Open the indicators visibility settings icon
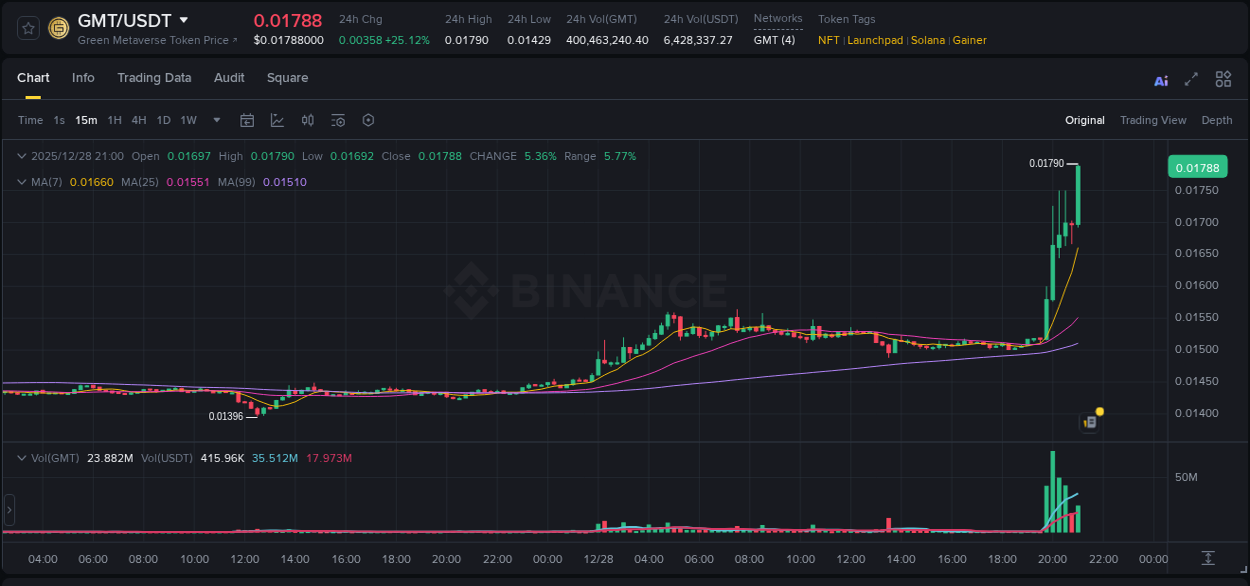Image resolution: width=1250 pixels, height=586 pixels. tap(338, 119)
